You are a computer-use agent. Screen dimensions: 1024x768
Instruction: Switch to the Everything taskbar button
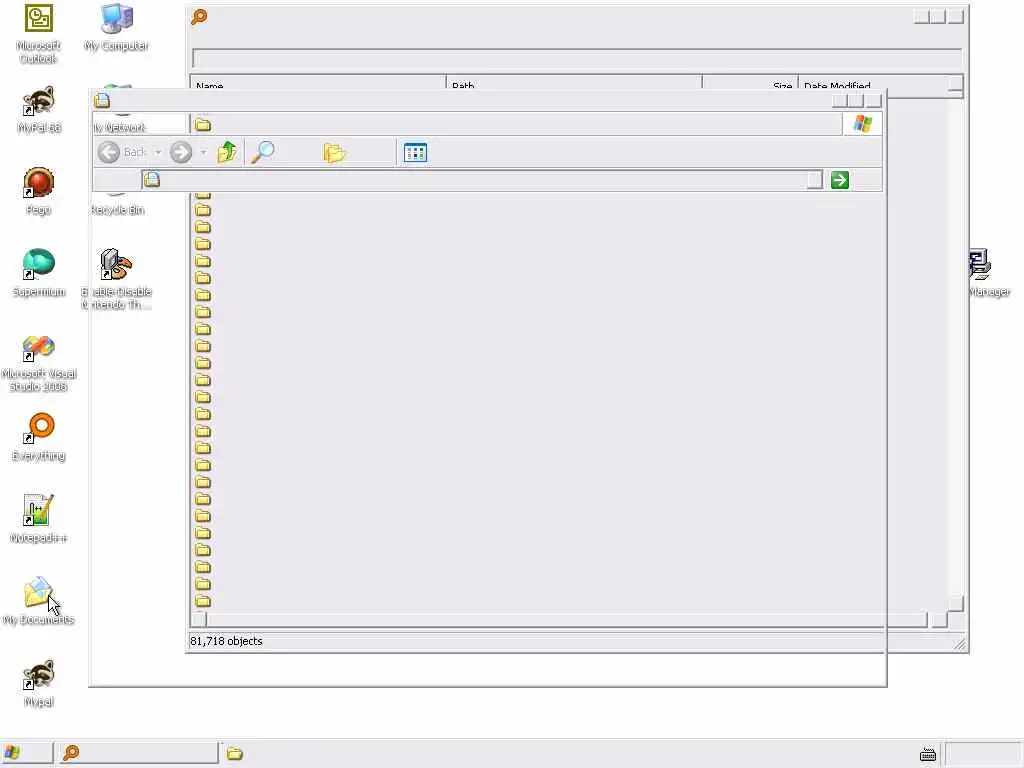pos(137,753)
